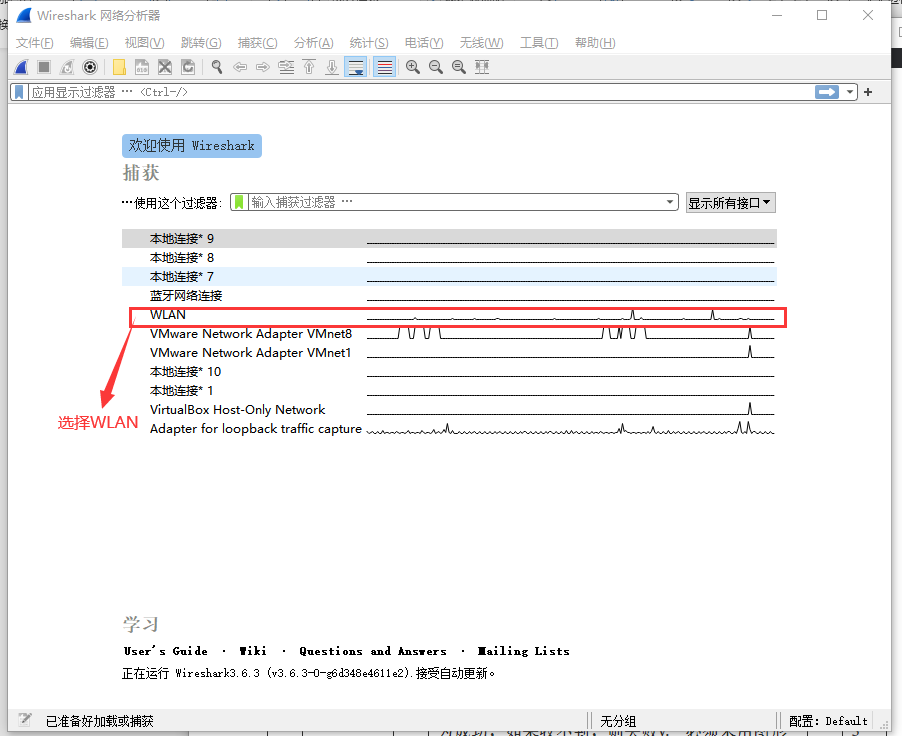The width and height of the screenshot is (902, 736).
Task: Select 蓝牙网络连接 interface
Action: pos(449,296)
